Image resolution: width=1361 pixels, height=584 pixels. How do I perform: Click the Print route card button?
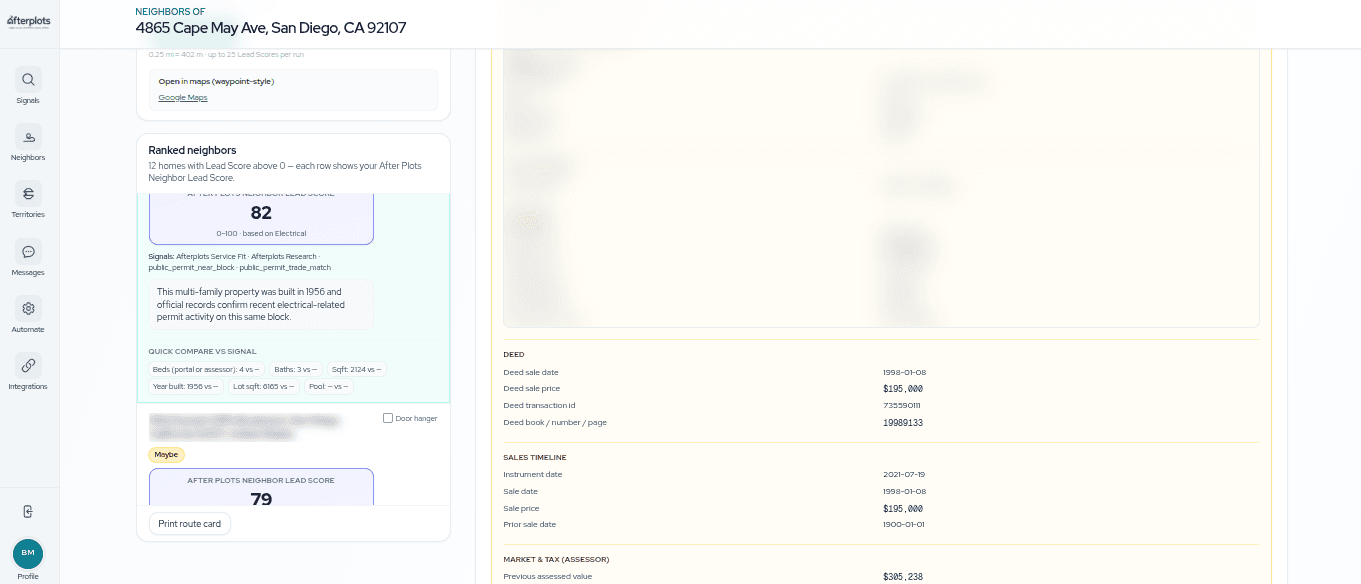coord(190,524)
